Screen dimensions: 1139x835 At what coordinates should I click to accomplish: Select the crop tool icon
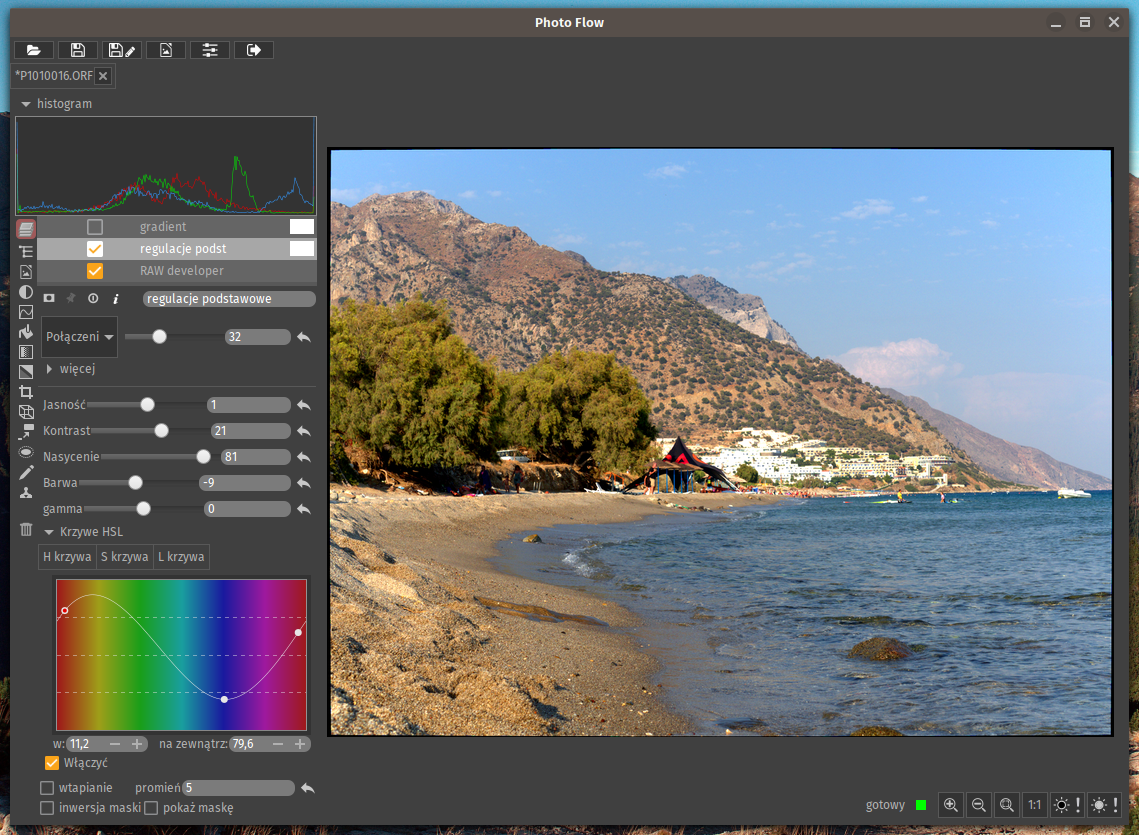point(26,392)
